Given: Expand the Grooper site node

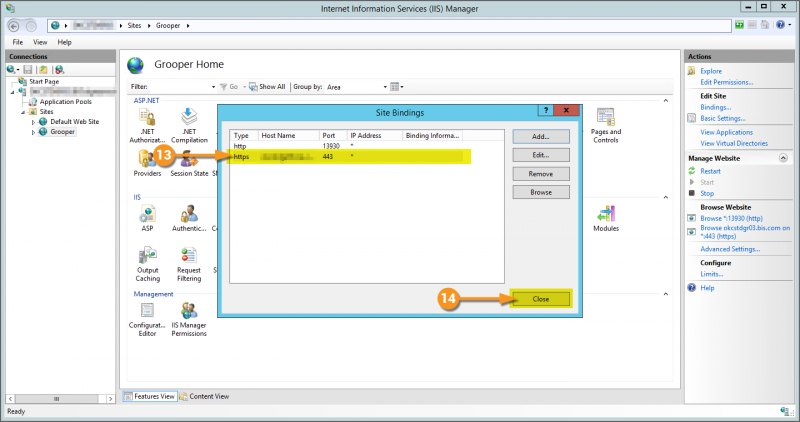Looking at the screenshot, I should tap(33, 132).
